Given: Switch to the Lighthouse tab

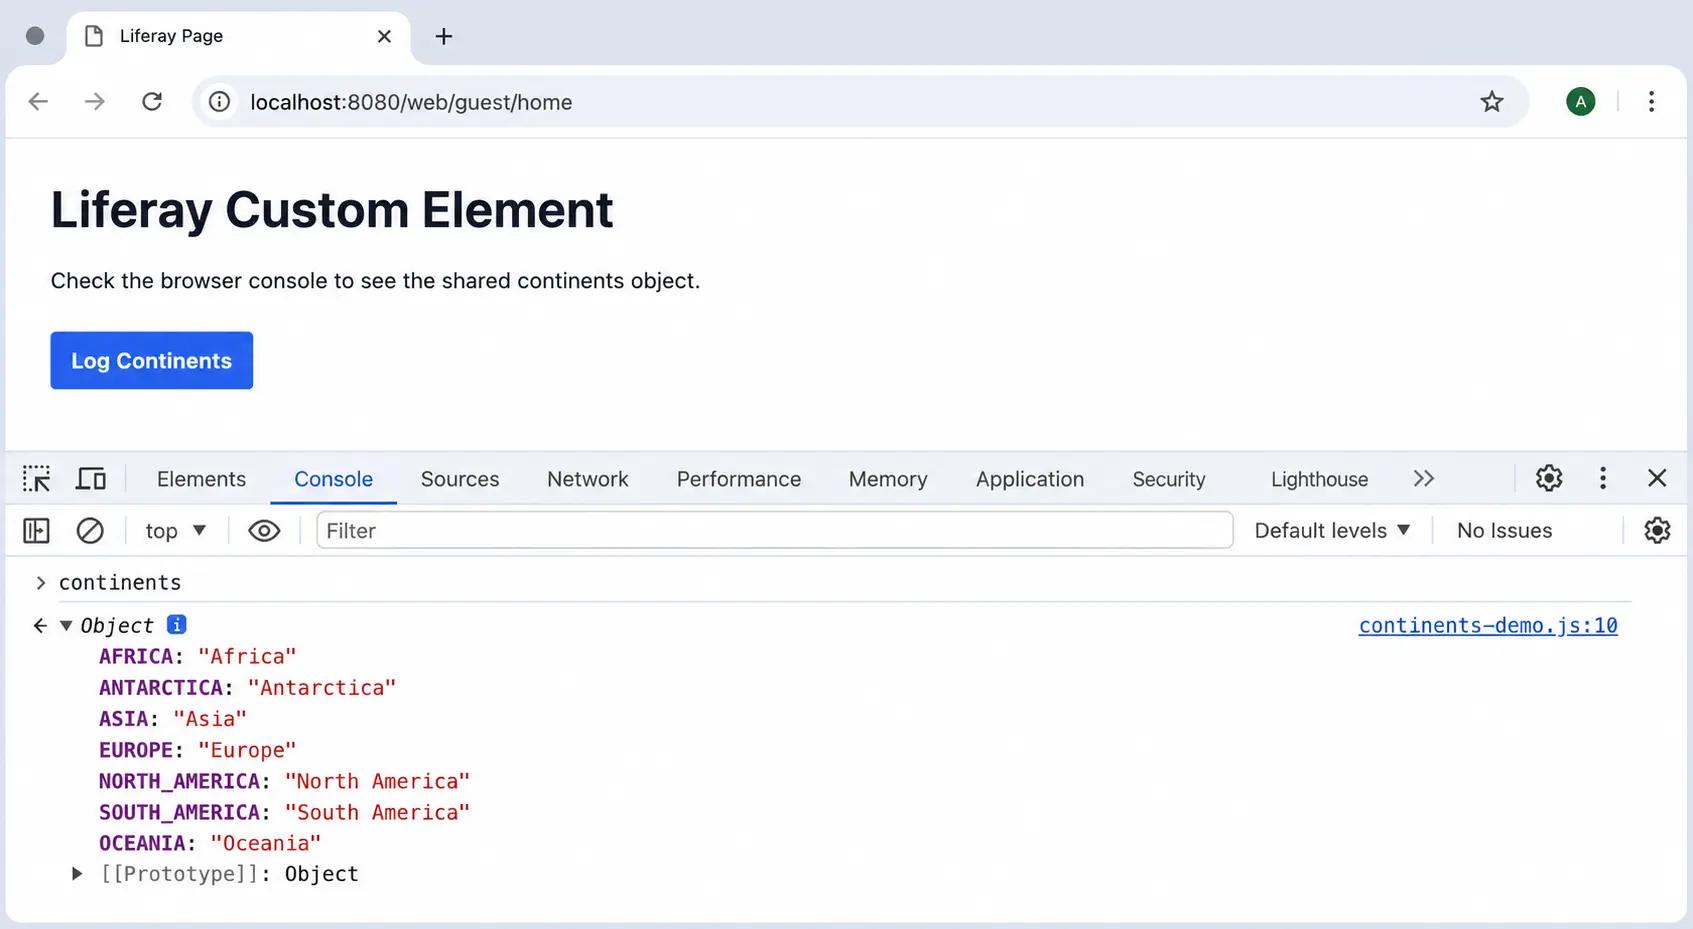Looking at the screenshot, I should [x=1320, y=479].
